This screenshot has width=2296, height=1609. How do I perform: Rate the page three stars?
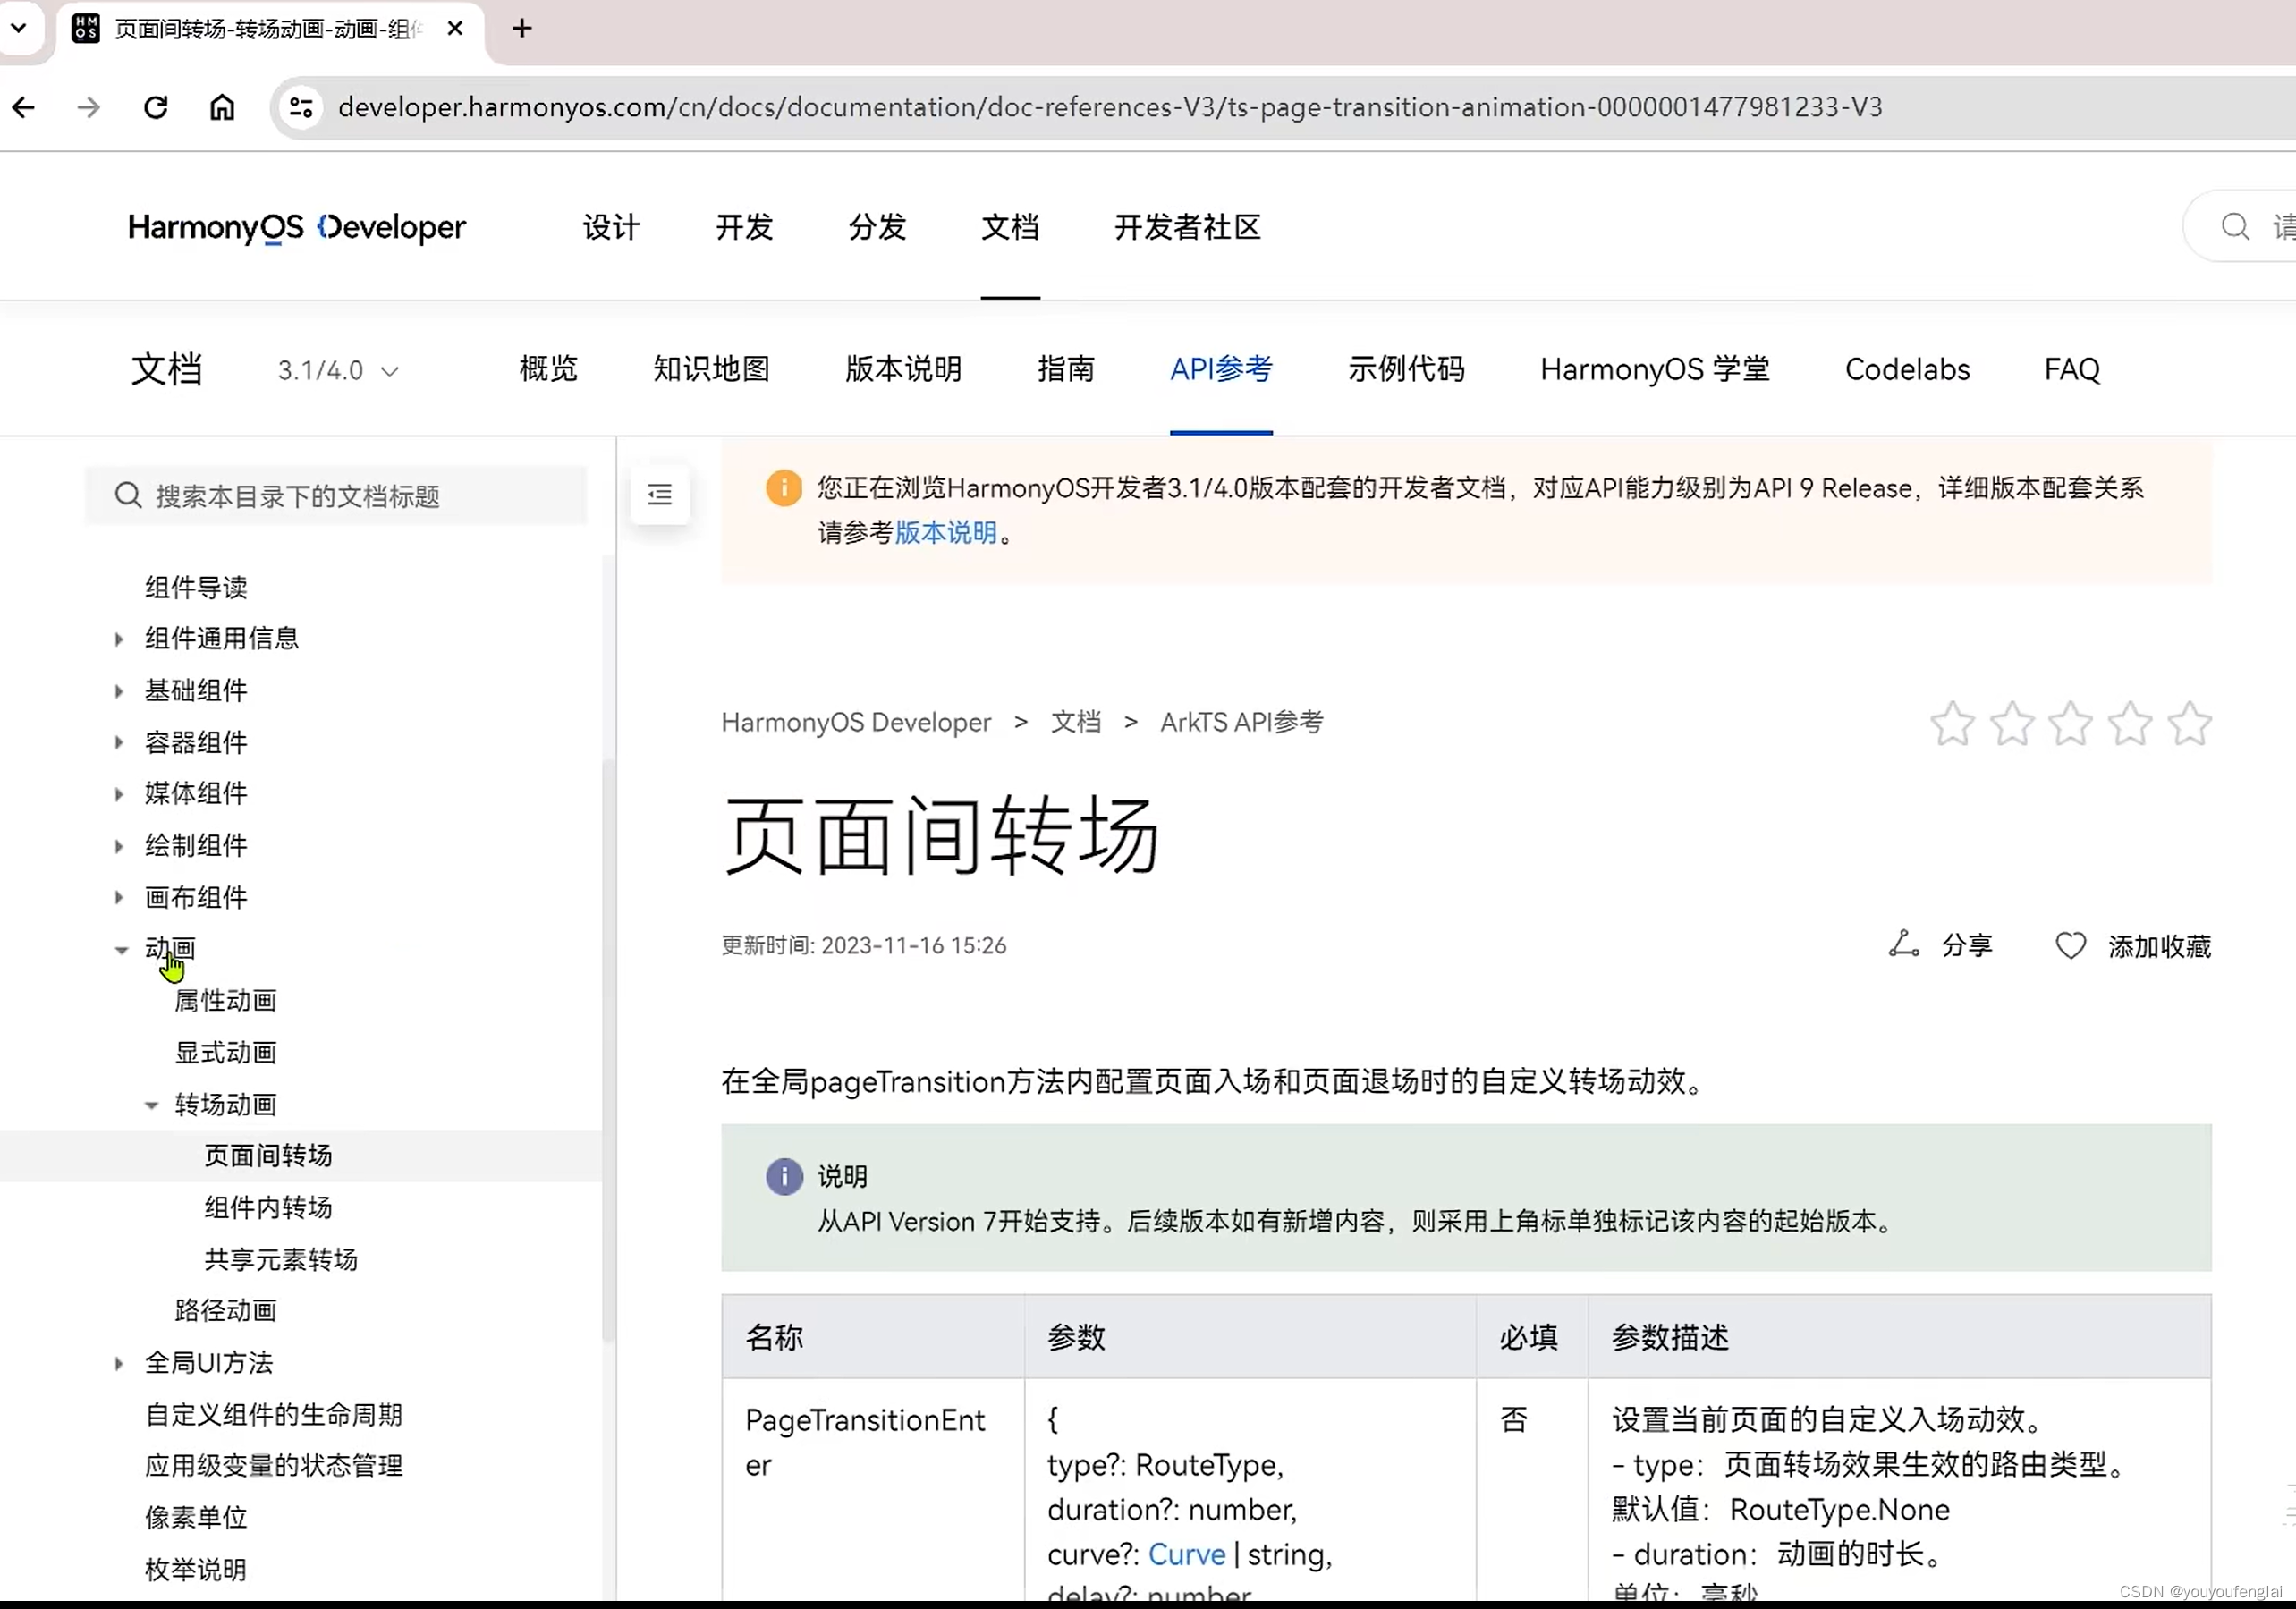pos(2070,724)
